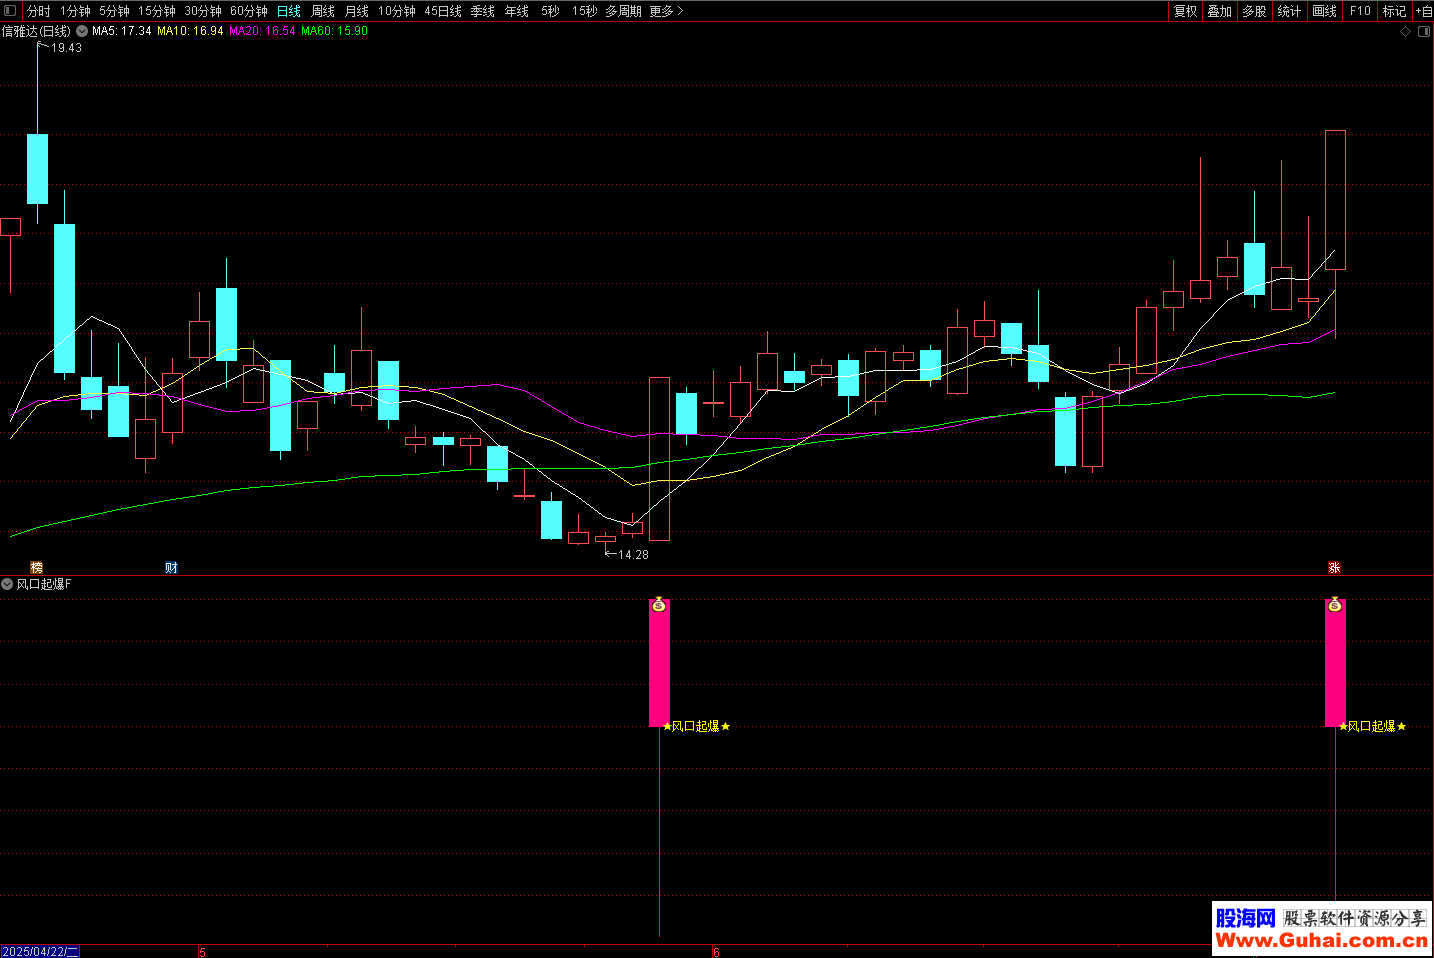
Task: Toggle the right side panel icon
Action: (x=1424, y=32)
